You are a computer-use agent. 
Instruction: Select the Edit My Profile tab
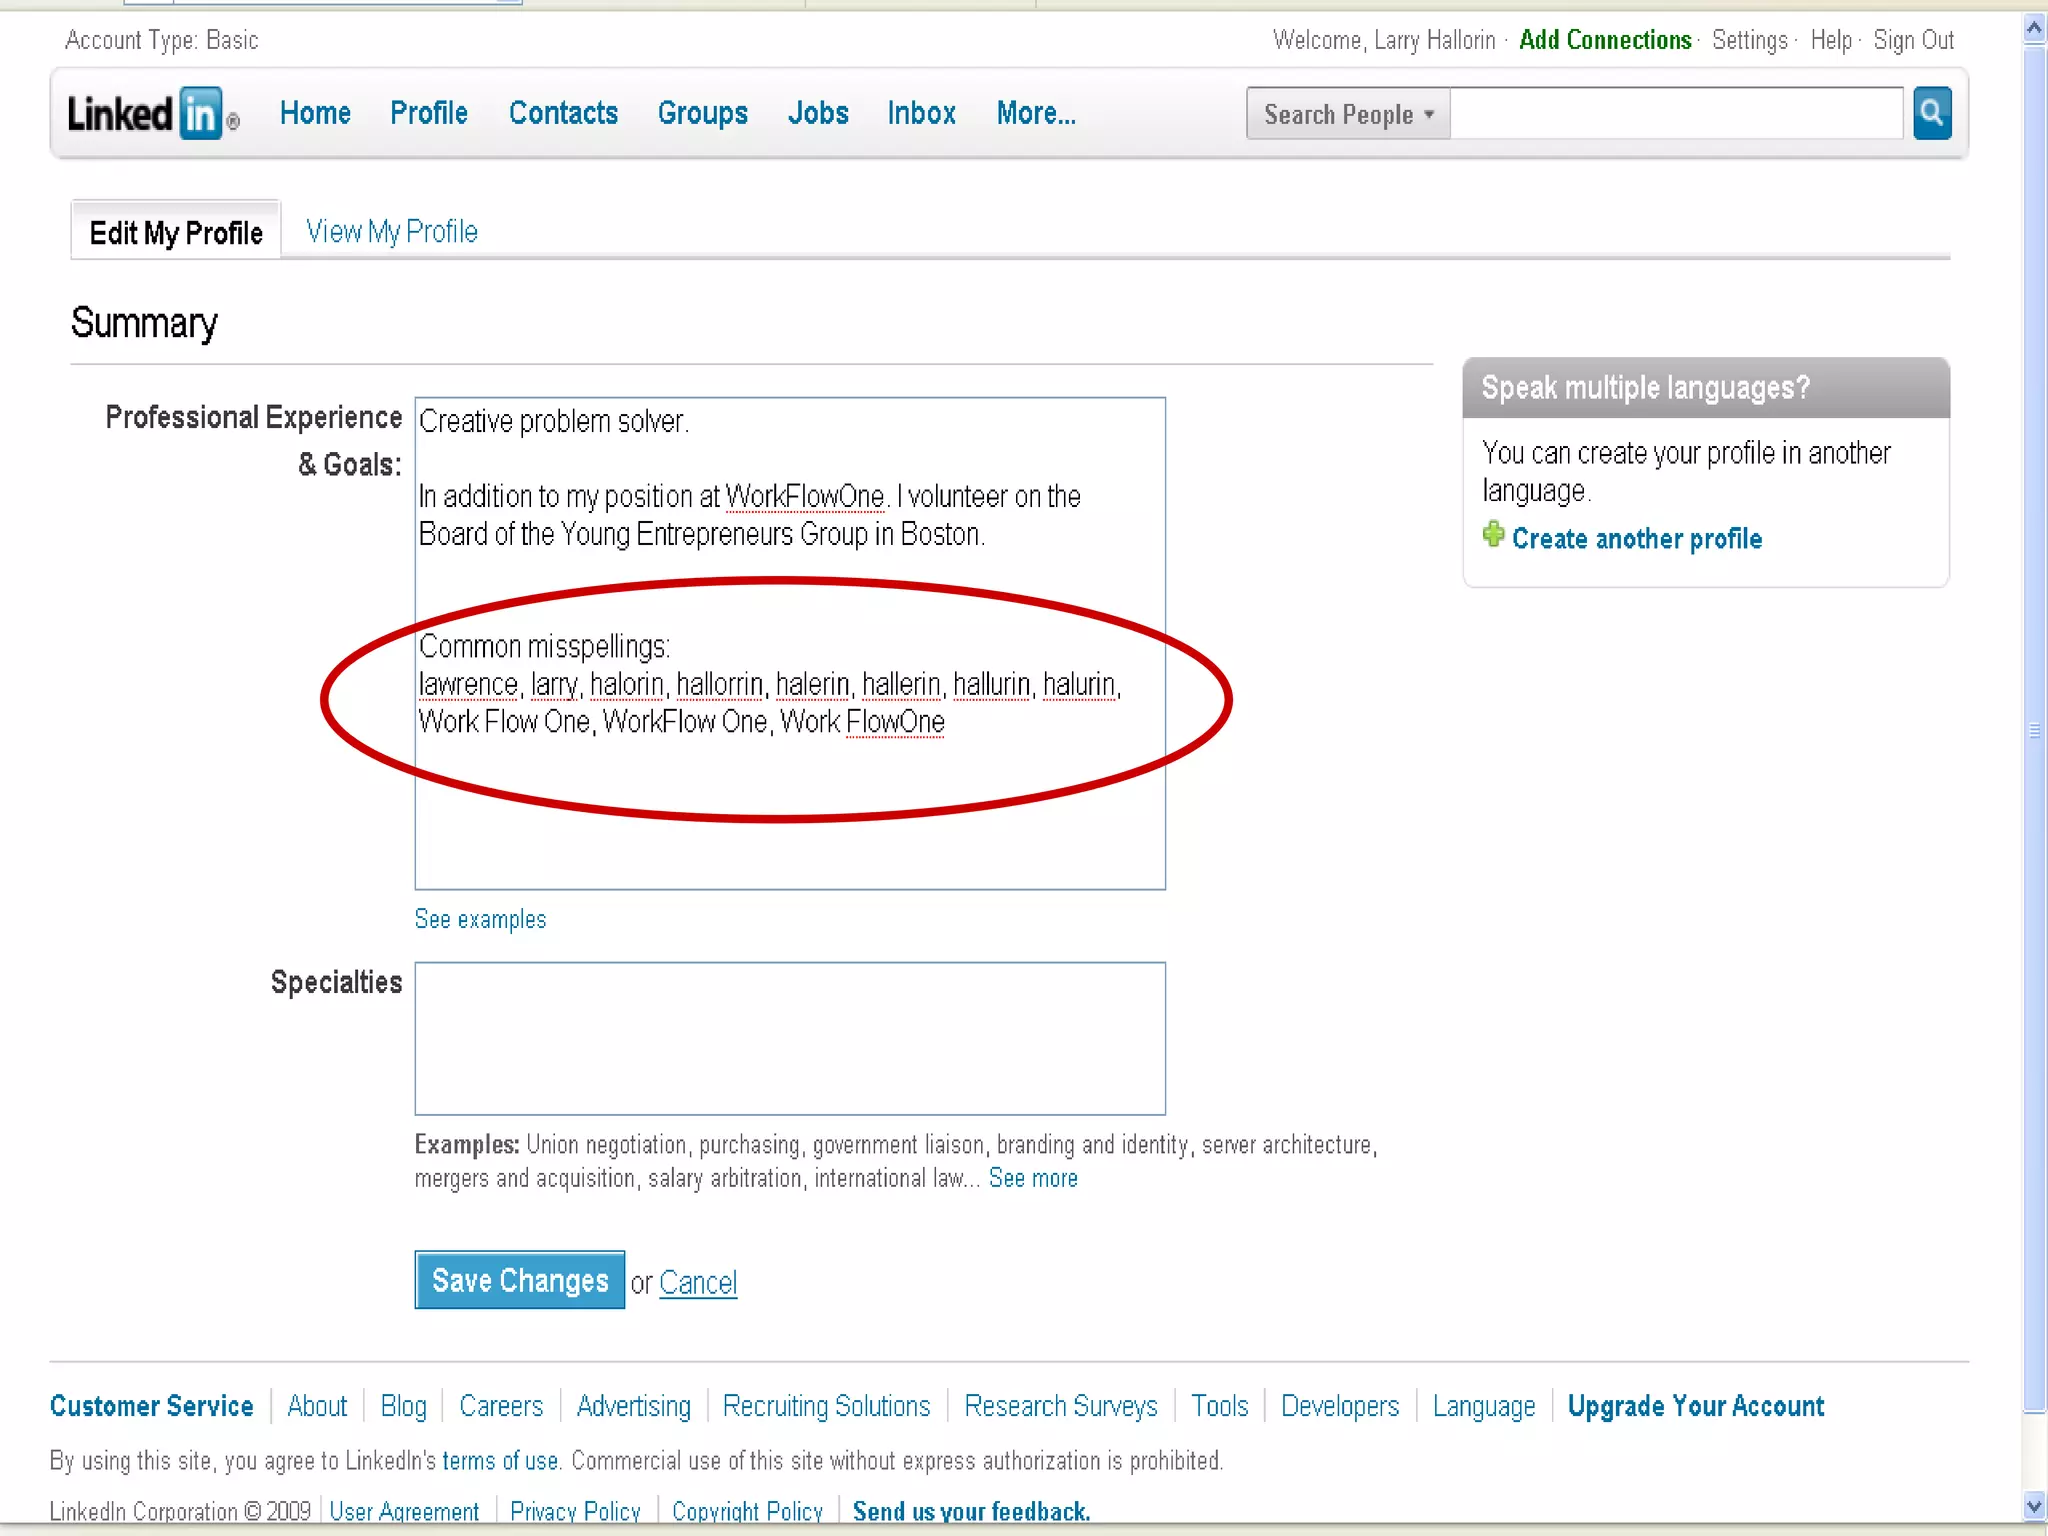point(176,233)
